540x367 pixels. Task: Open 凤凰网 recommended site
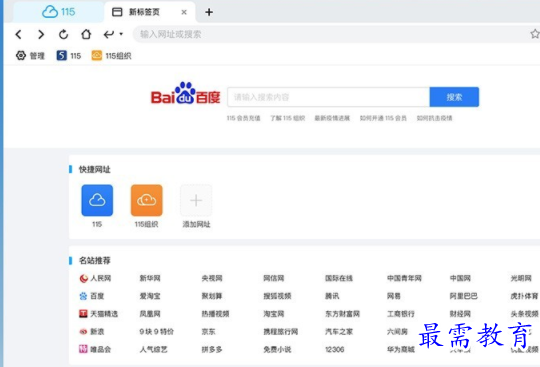tap(150, 314)
